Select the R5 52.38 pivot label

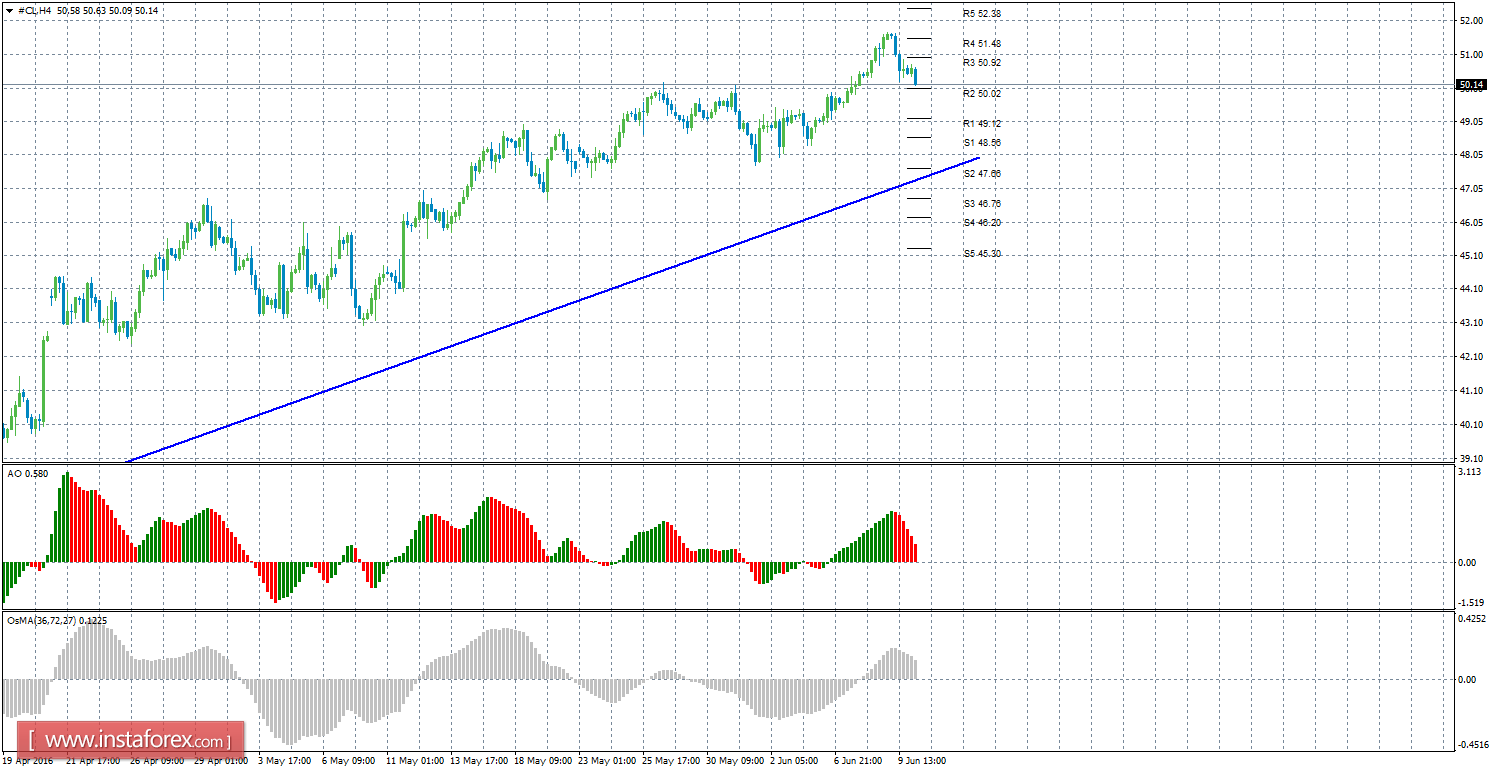tap(982, 14)
